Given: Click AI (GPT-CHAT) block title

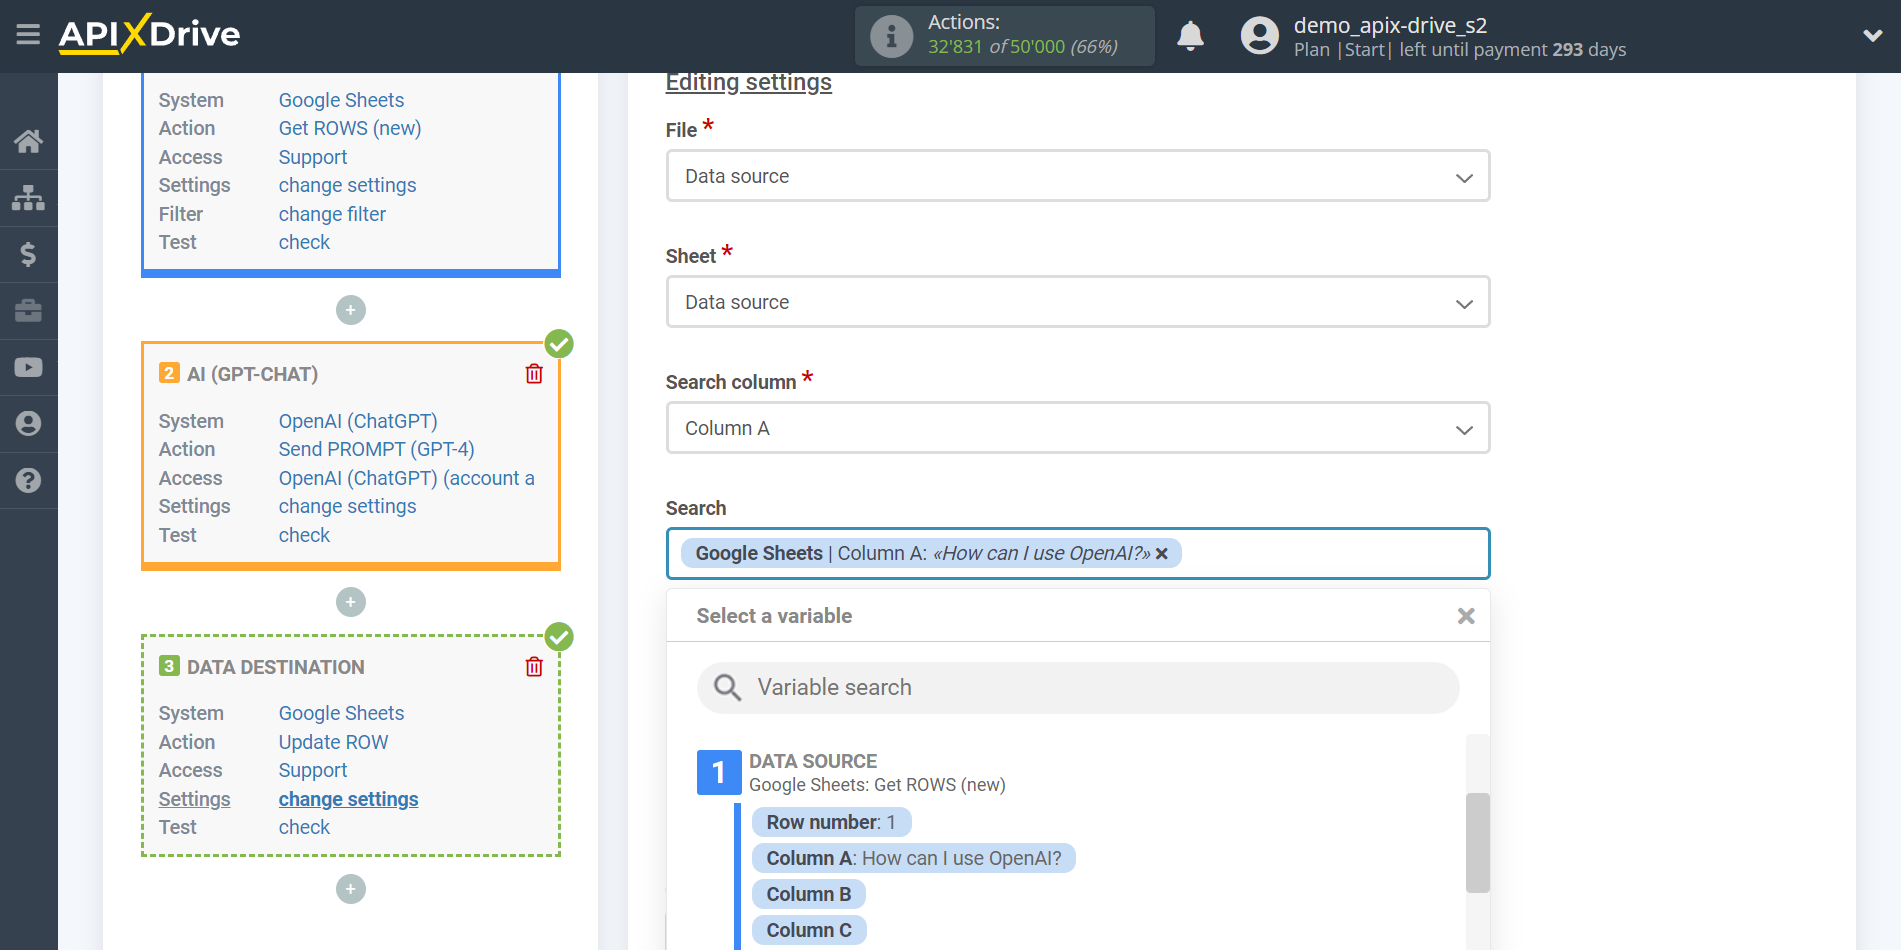Looking at the screenshot, I should [x=252, y=374].
